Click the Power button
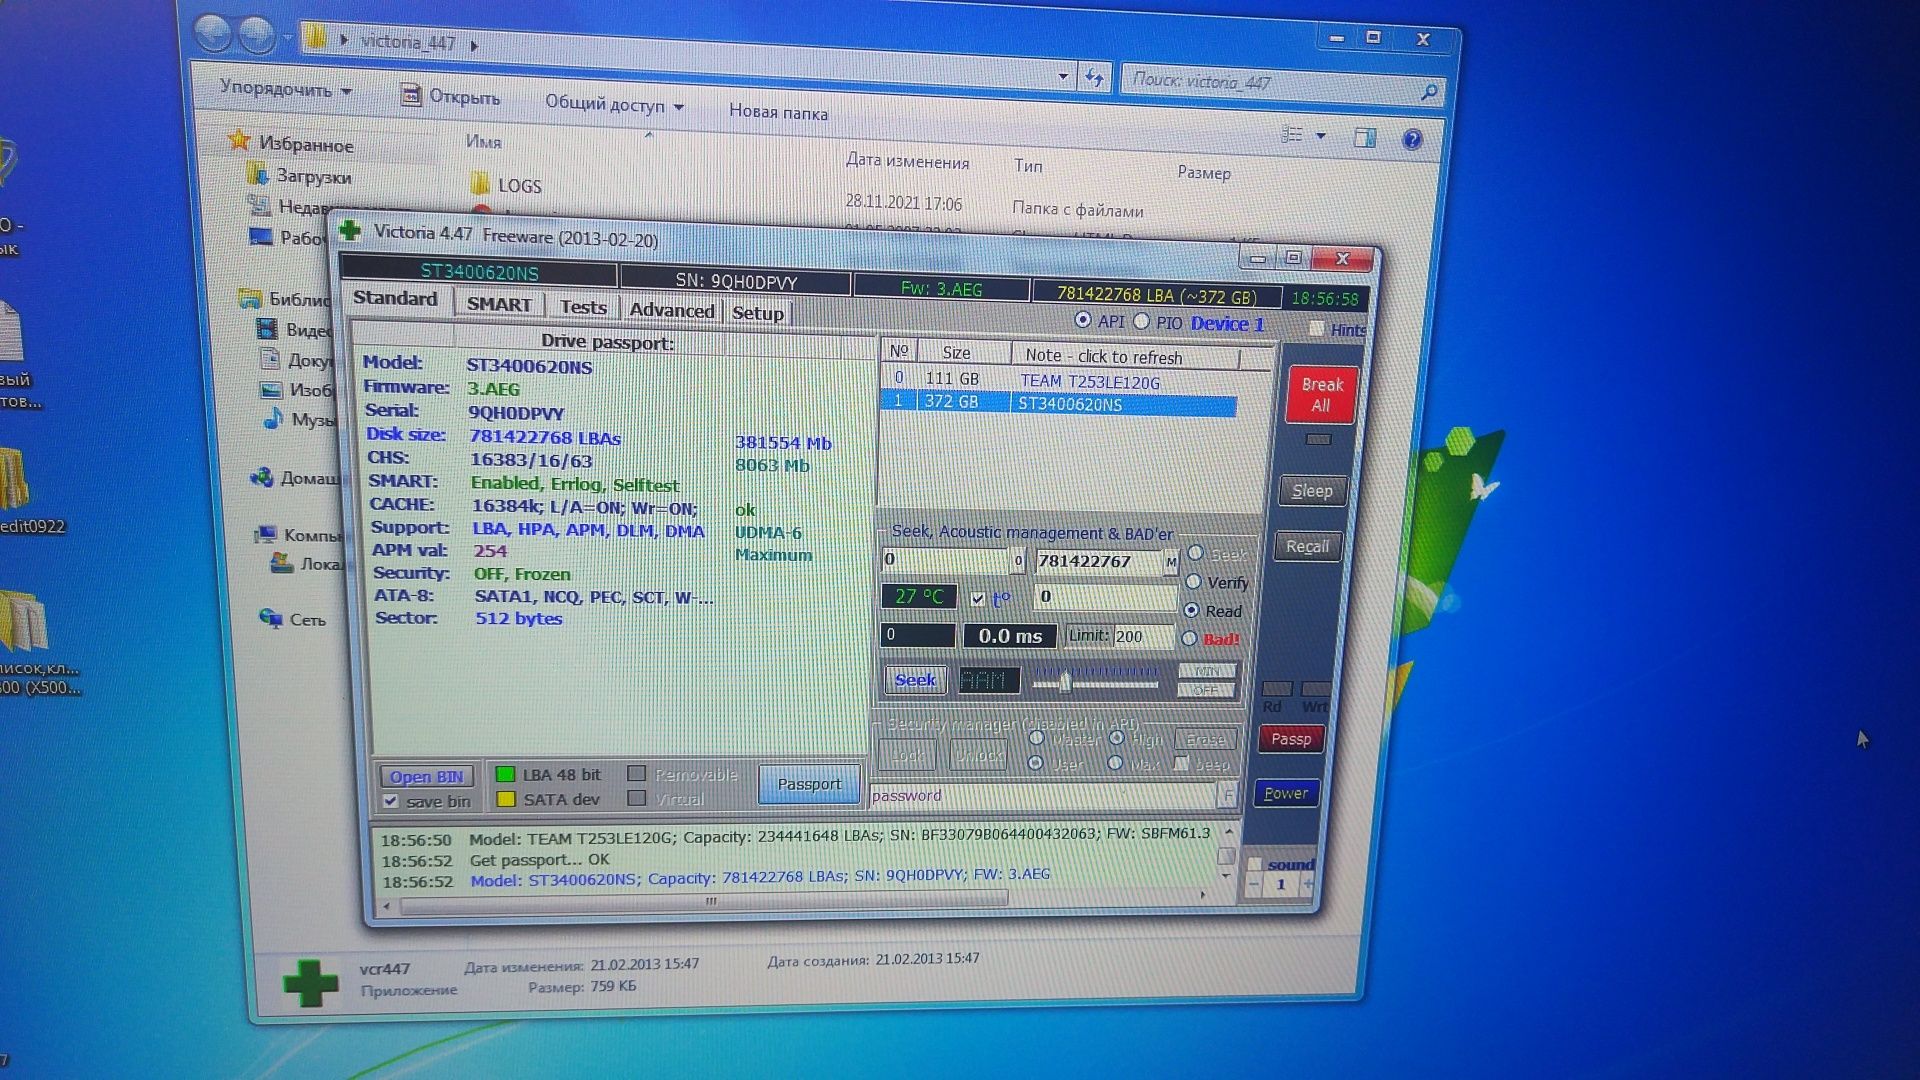 (x=1286, y=794)
